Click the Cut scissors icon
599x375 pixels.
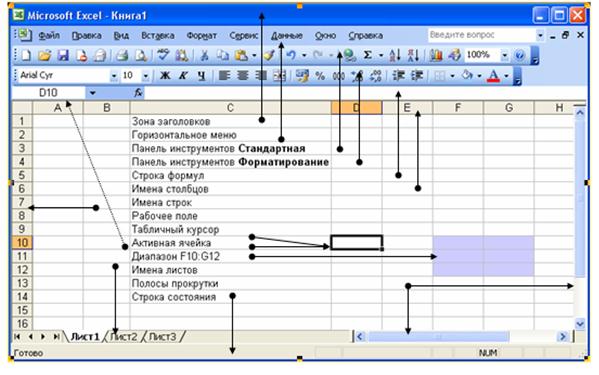(204, 56)
